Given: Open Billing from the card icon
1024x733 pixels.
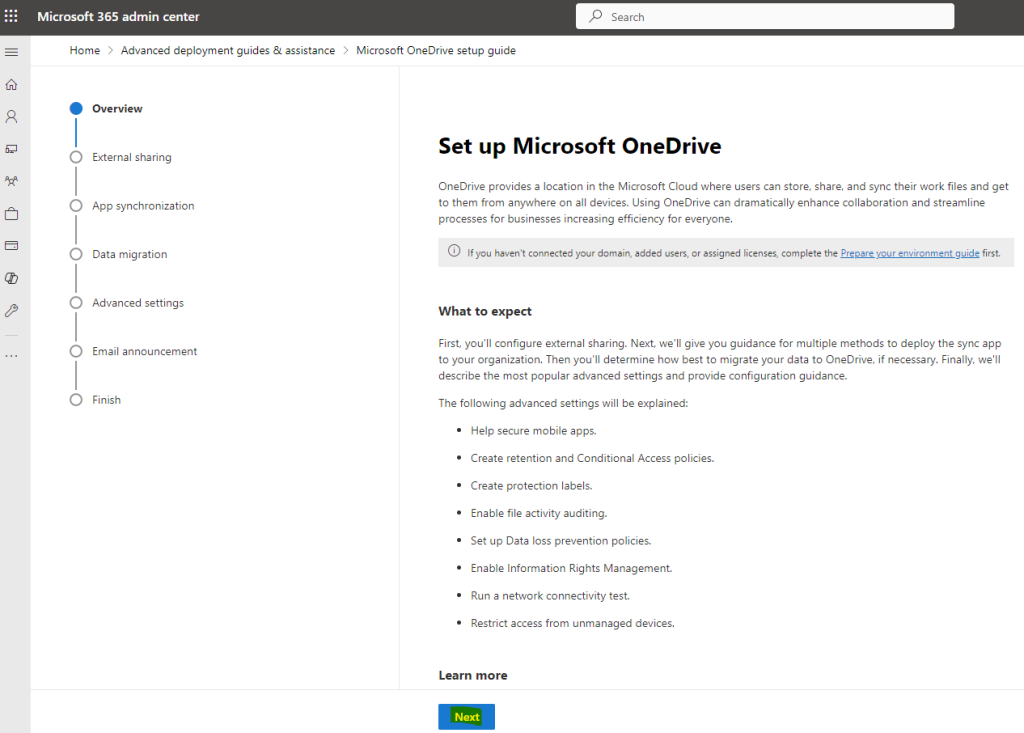Looking at the screenshot, I should click(12, 246).
